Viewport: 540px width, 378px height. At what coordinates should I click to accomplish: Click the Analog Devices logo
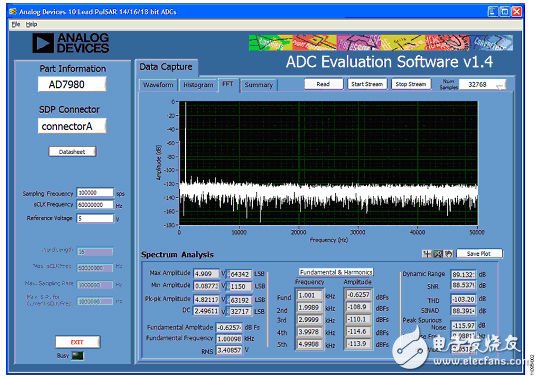(x=71, y=43)
